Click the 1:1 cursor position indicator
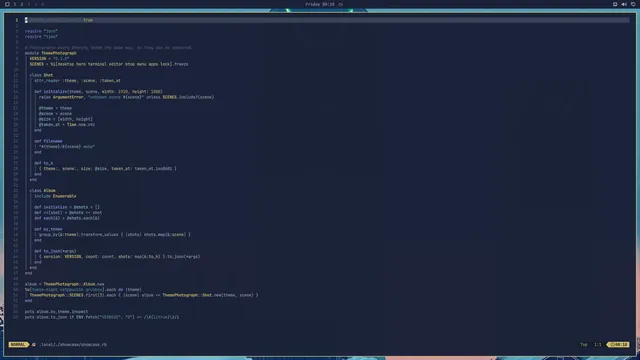640x360 pixels. click(x=598, y=344)
